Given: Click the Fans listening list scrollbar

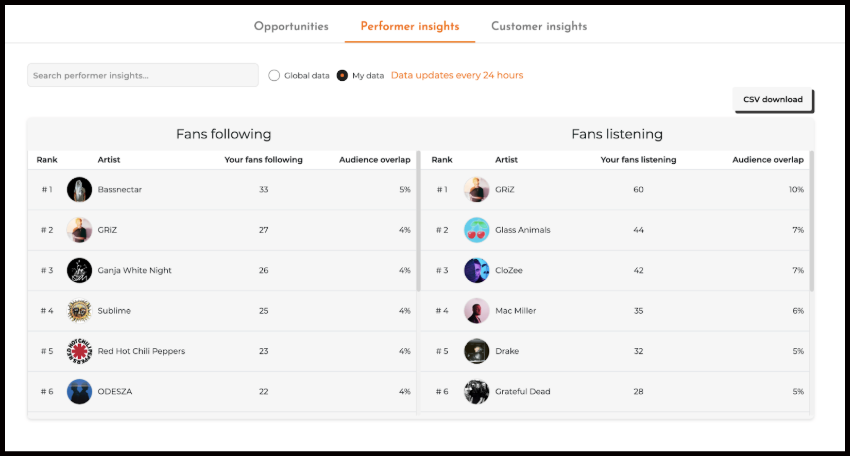Looking at the screenshot, I should [811, 220].
